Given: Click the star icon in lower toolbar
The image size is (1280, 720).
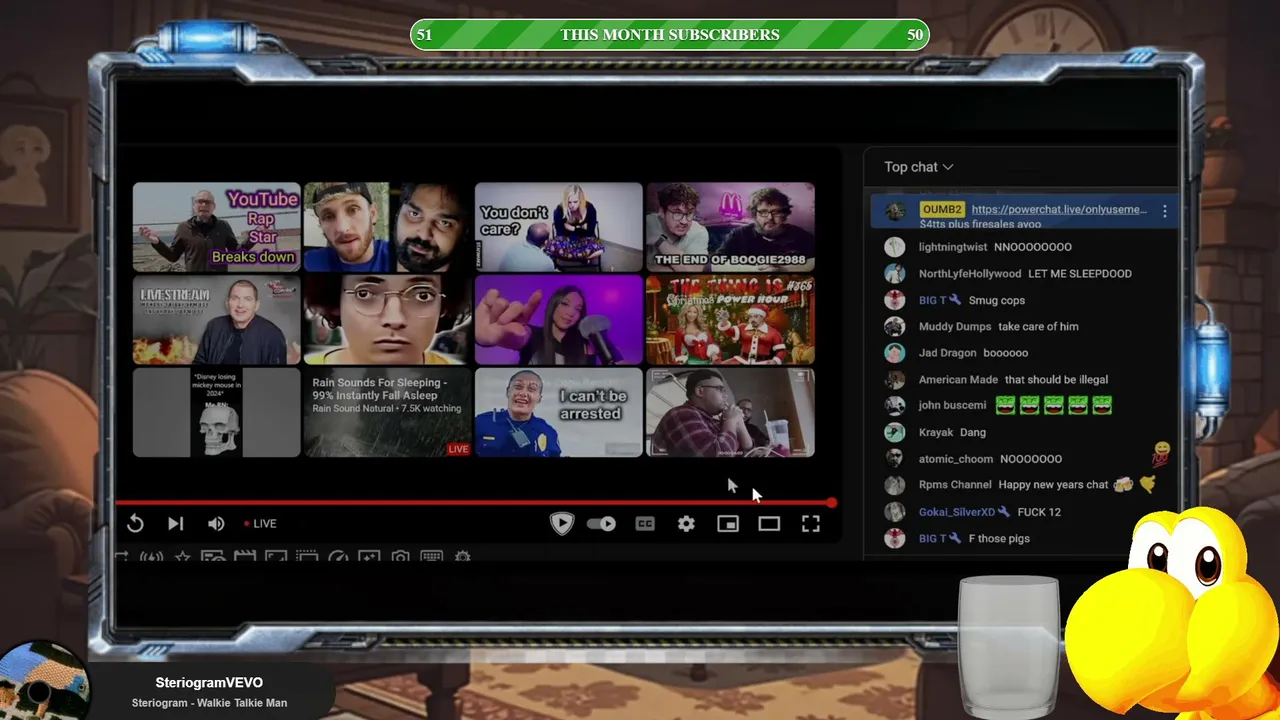Looking at the screenshot, I should coord(183,557).
